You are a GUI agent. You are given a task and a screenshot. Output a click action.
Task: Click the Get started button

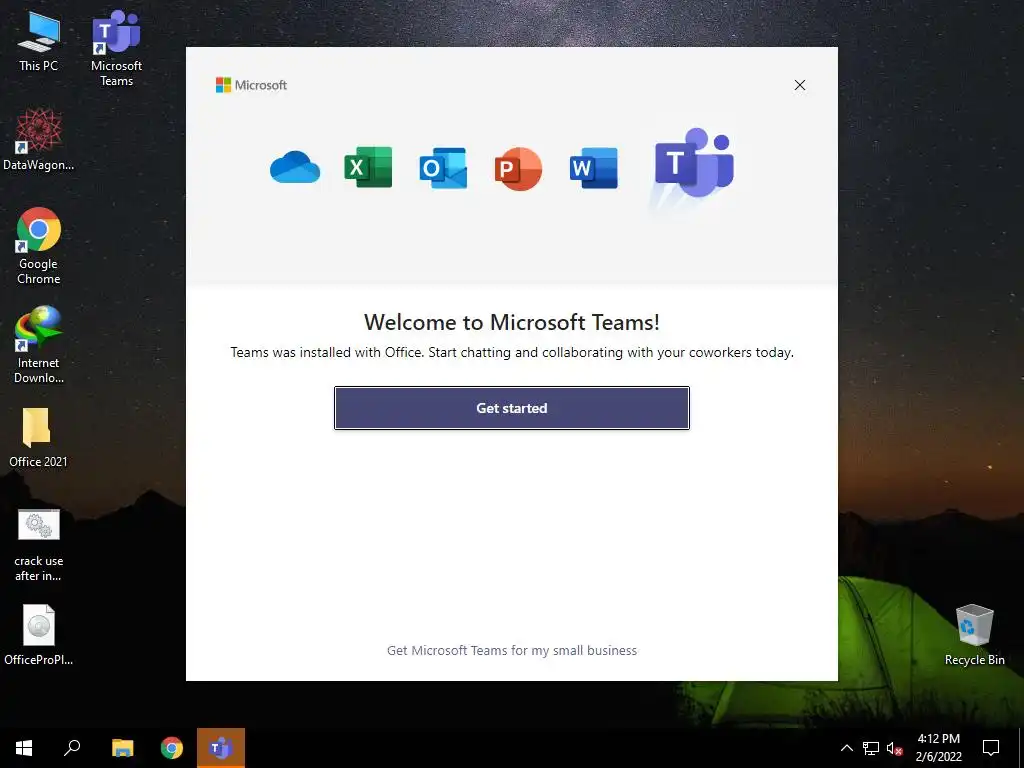pyautogui.click(x=512, y=408)
